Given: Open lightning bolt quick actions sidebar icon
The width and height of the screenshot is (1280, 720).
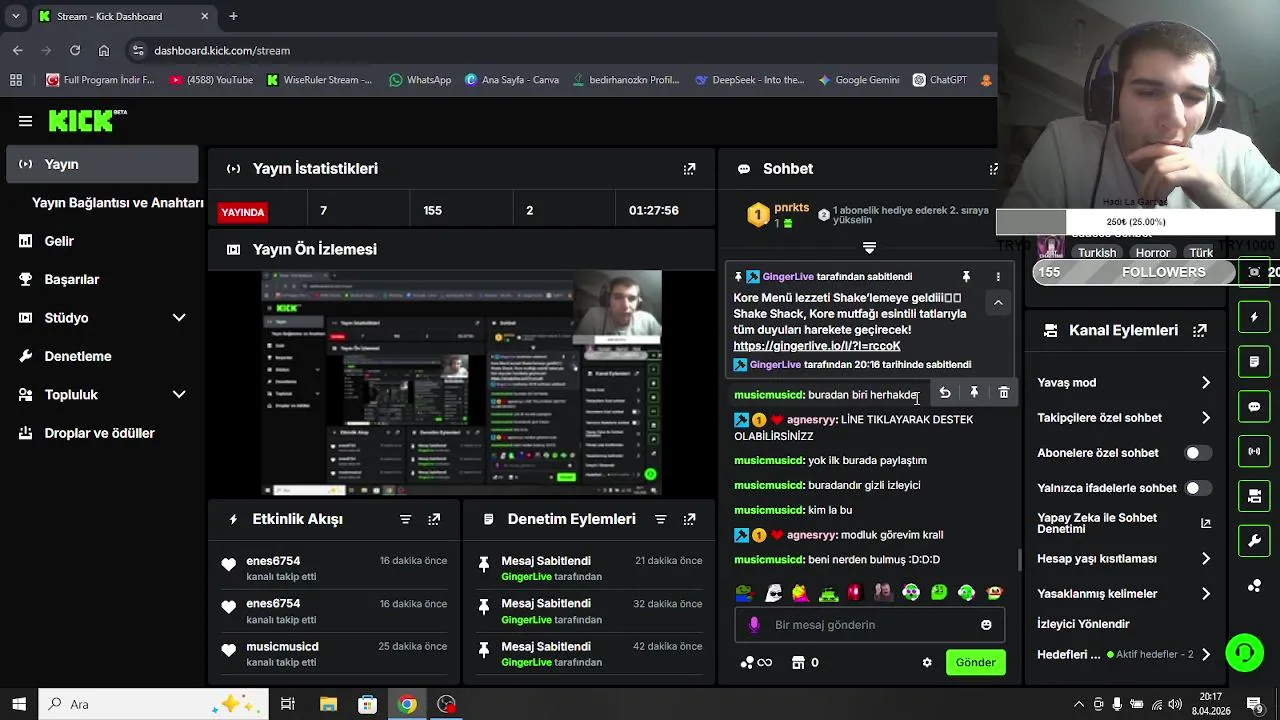Looking at the screenshot, I should point(1255,317).
